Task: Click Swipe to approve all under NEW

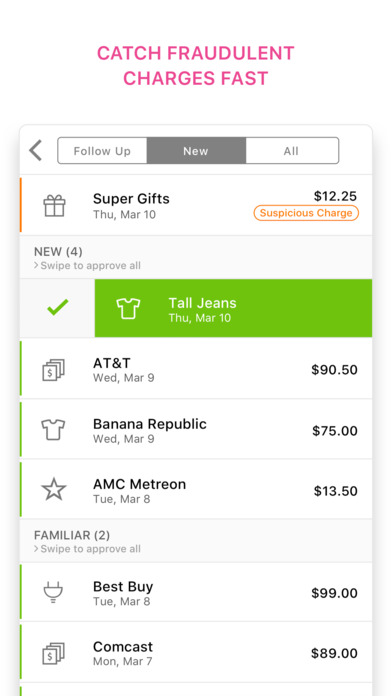Action: click(x=87, y=266)
